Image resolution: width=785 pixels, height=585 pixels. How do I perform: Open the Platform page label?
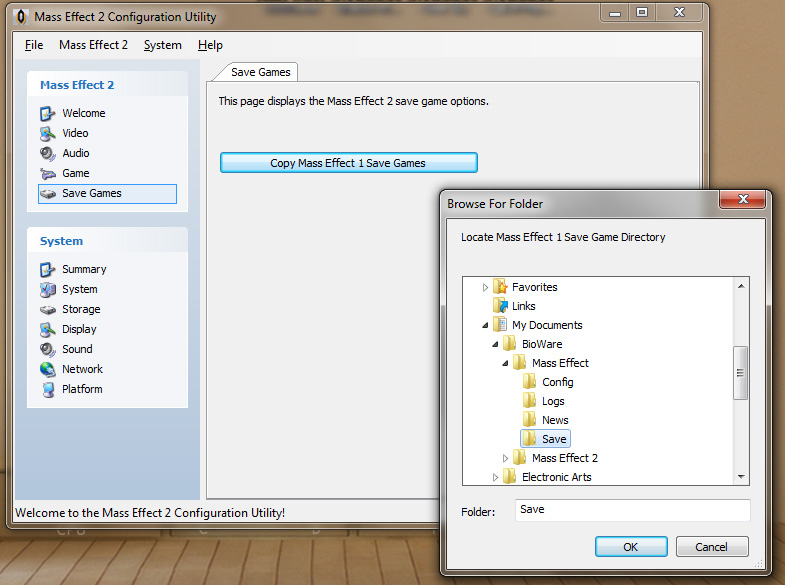[82, 389]
